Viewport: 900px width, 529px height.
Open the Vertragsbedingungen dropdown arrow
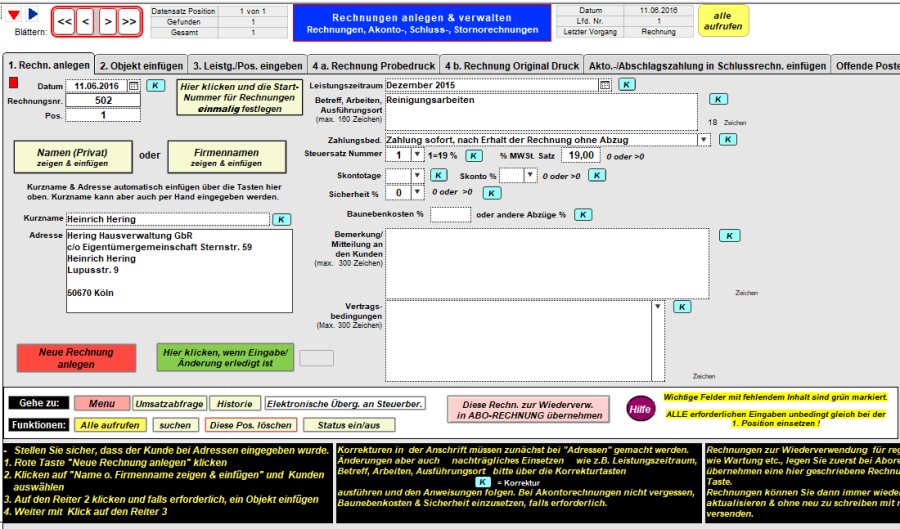pyautogui.click(x=657, y=307)
